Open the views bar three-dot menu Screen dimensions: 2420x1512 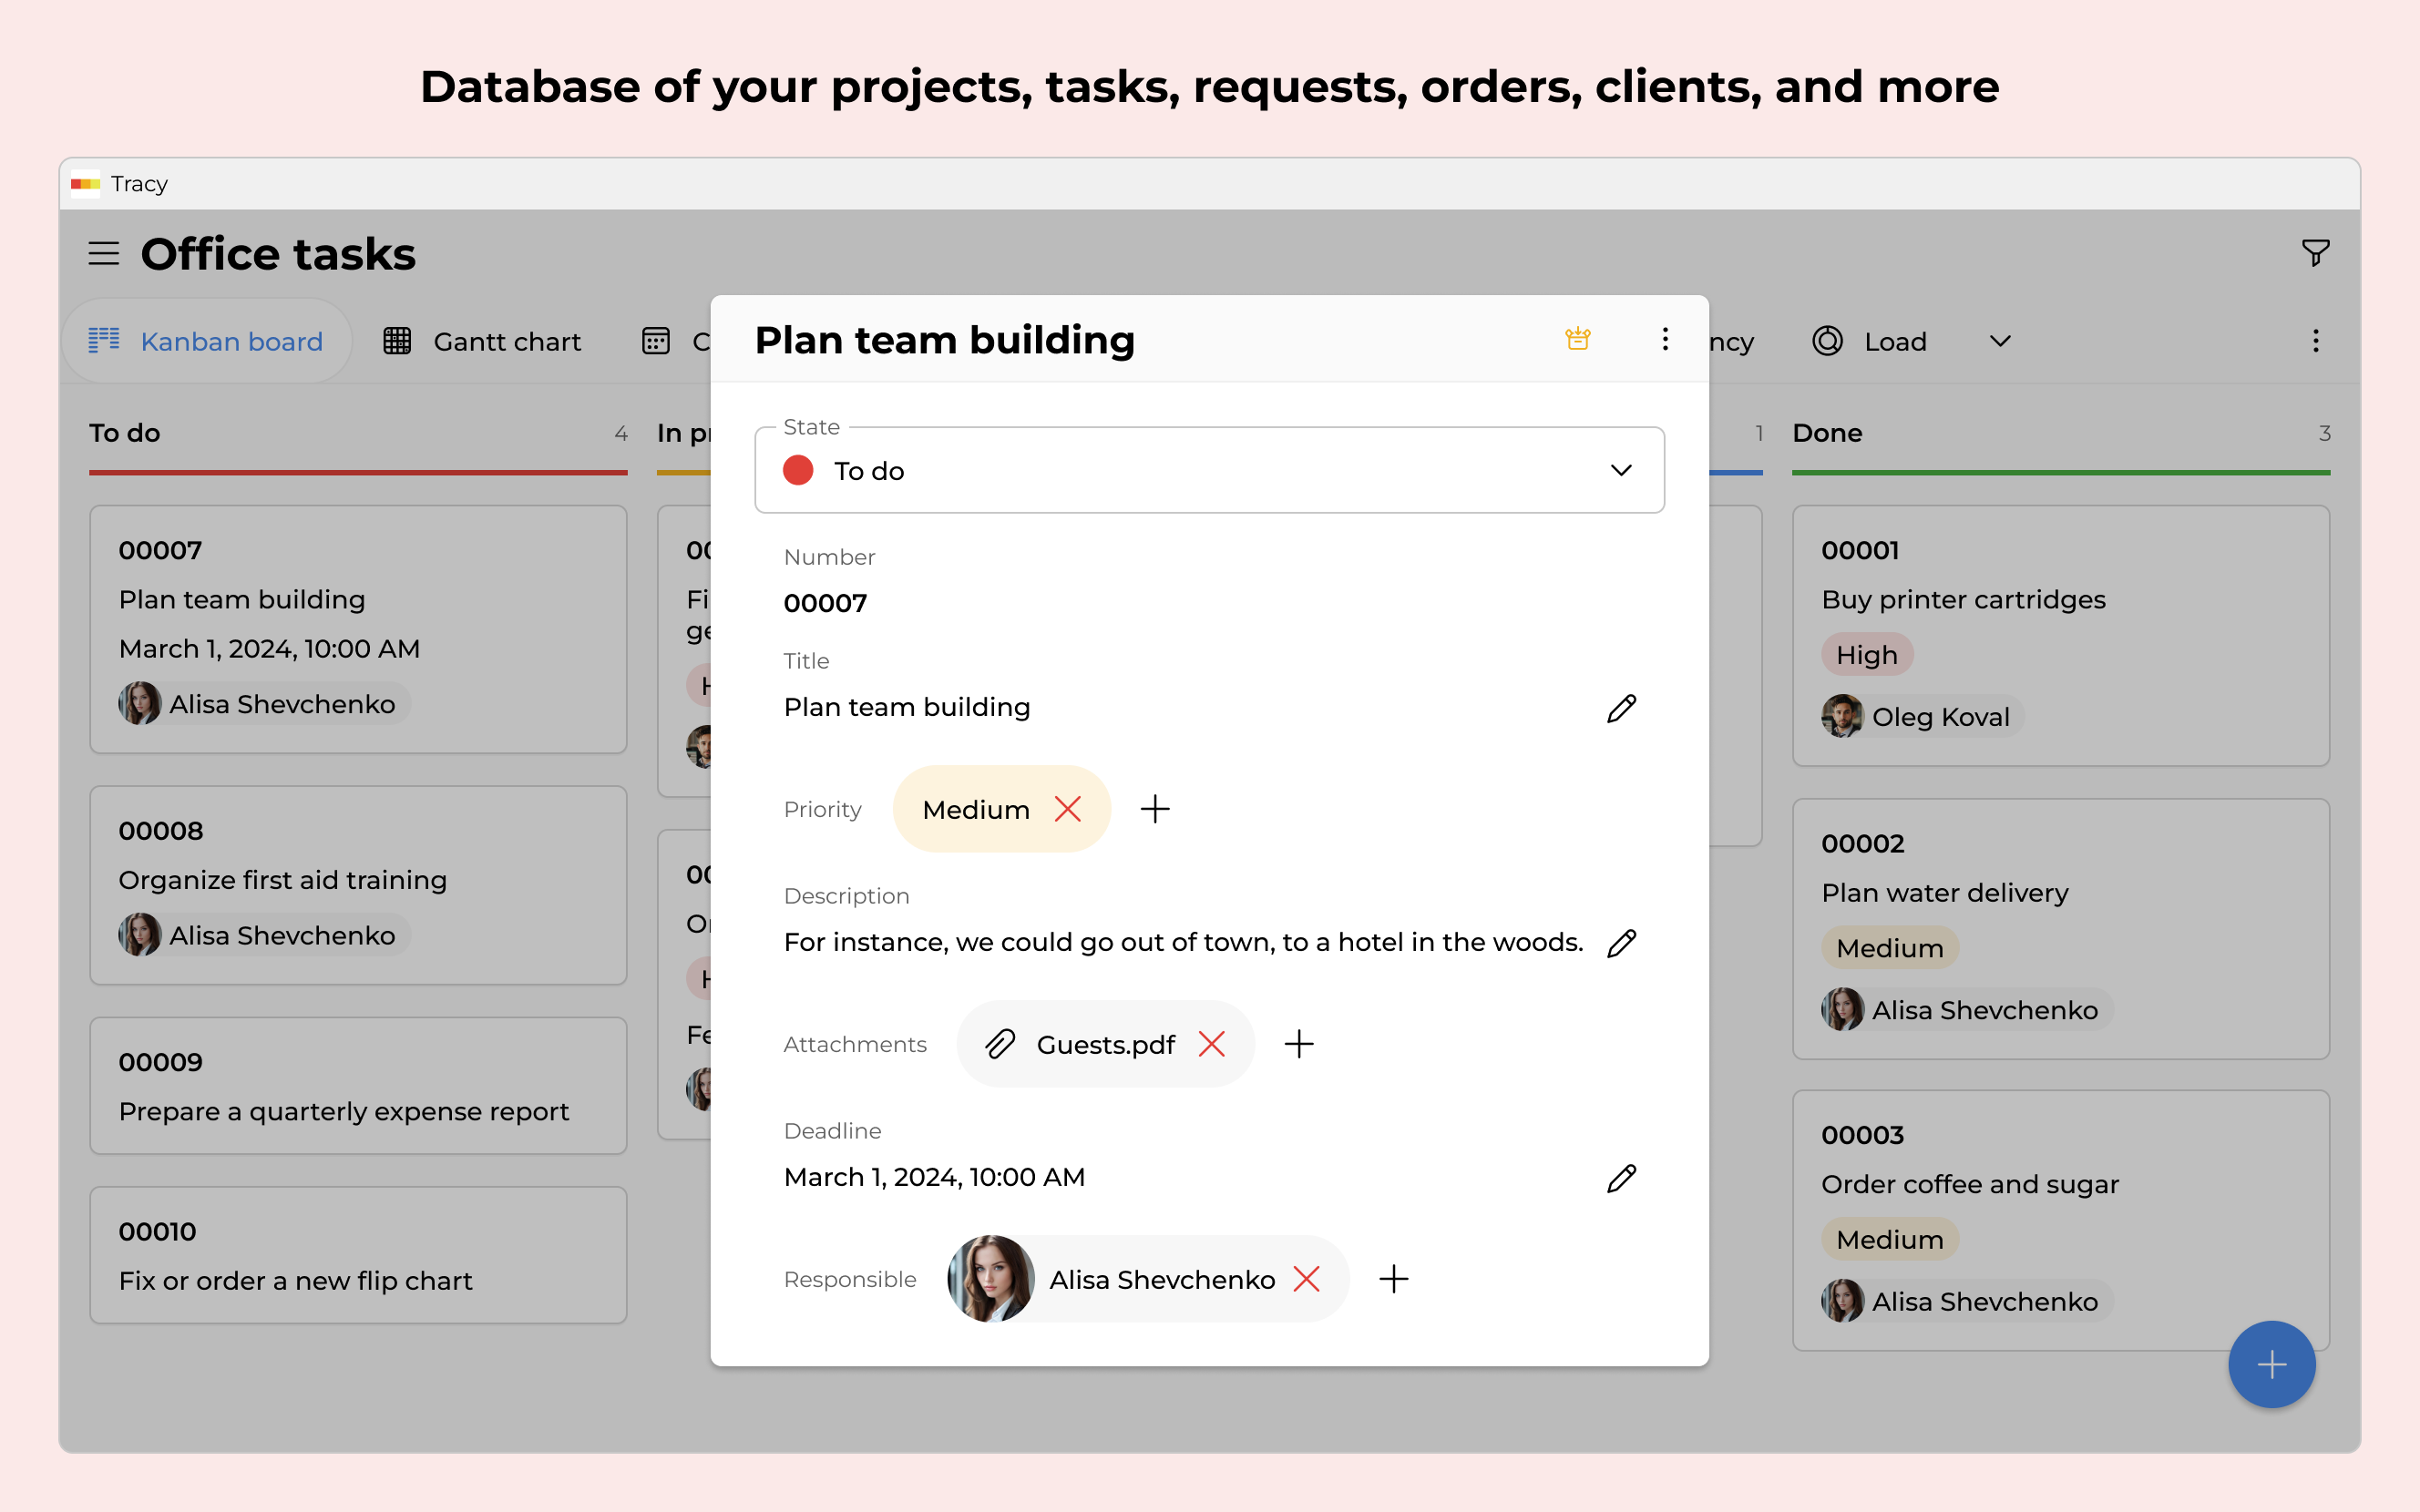coord(2314,341)
